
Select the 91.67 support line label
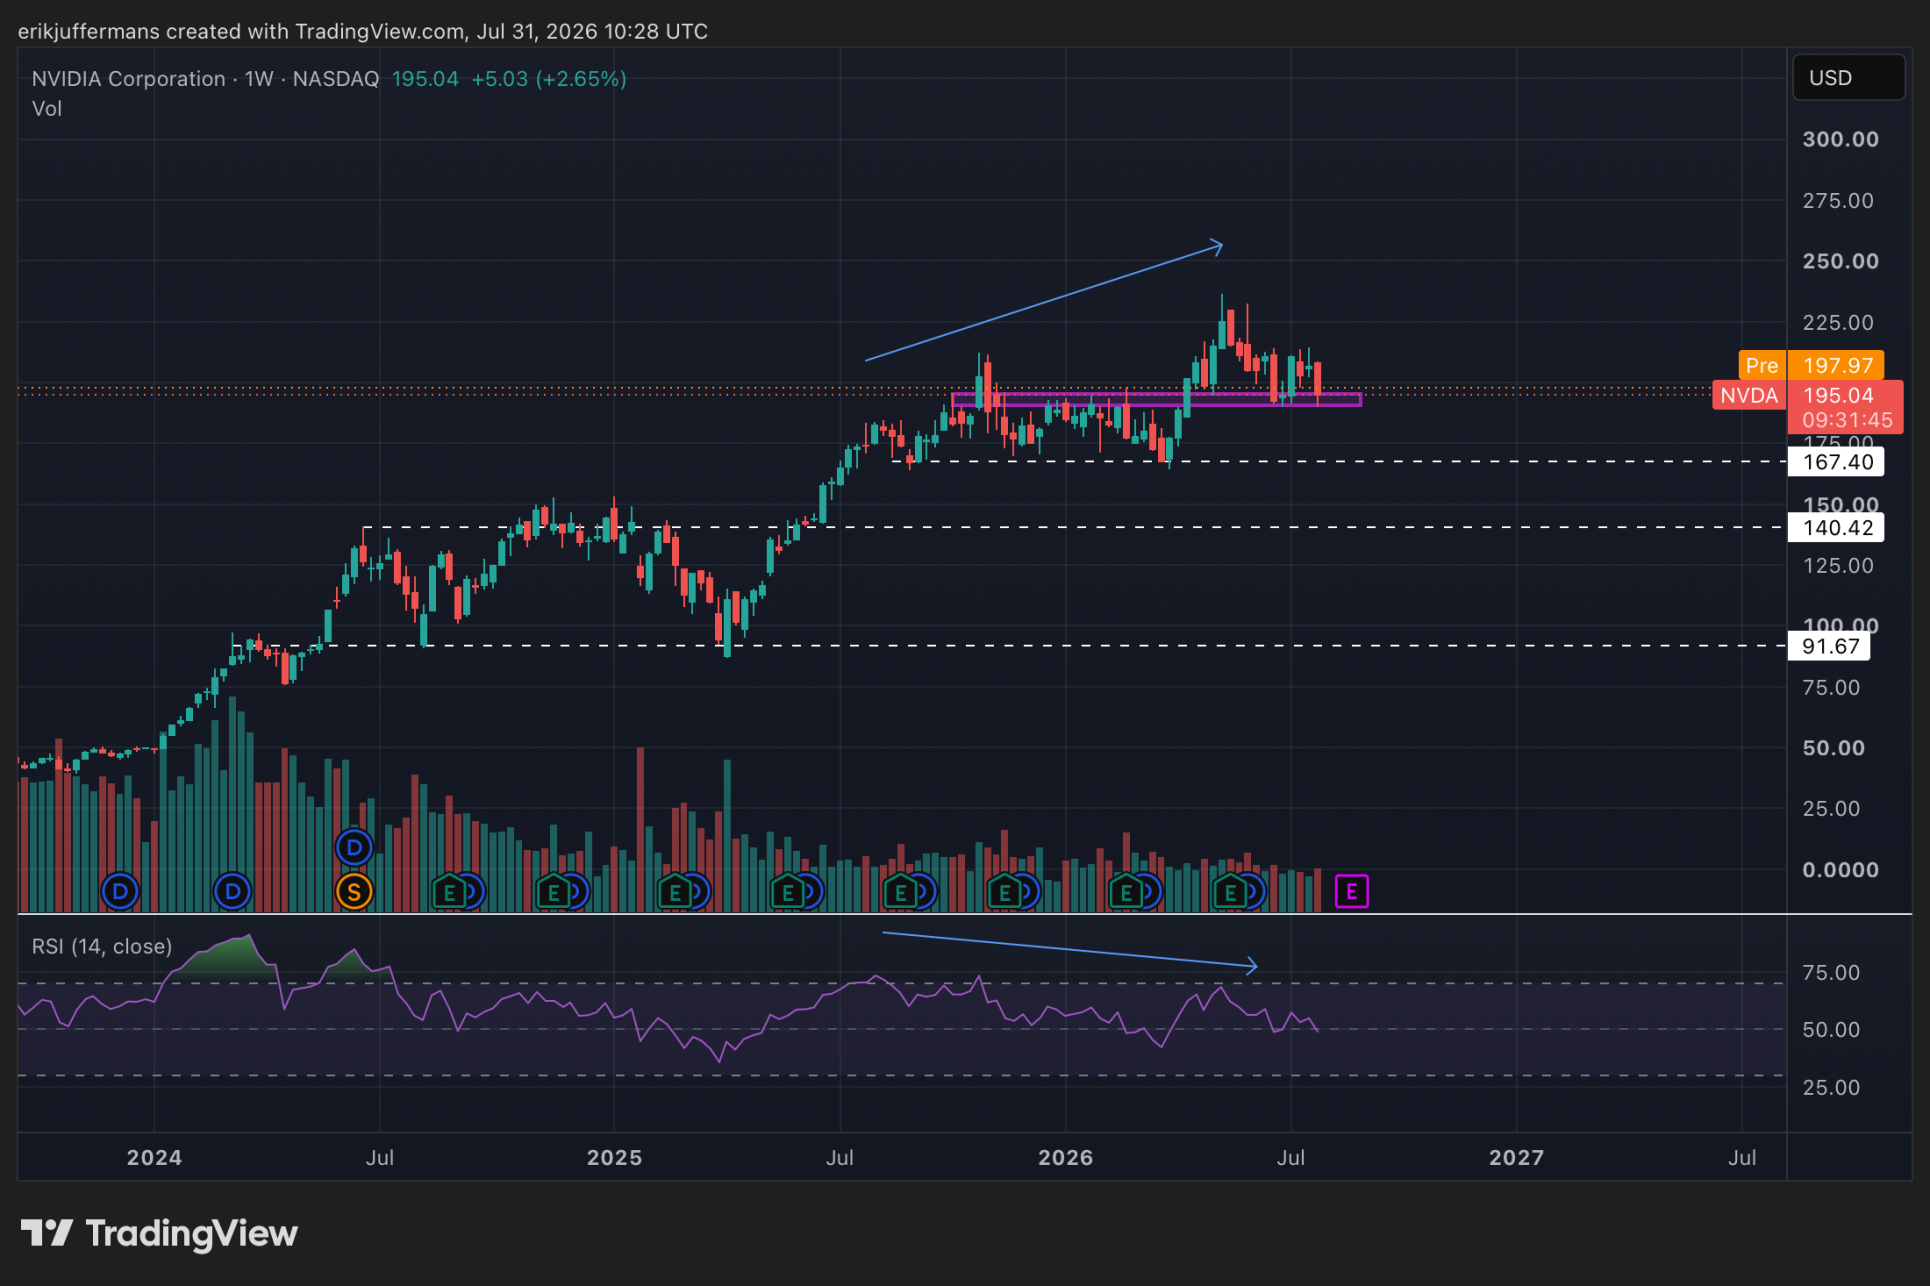1830,646
